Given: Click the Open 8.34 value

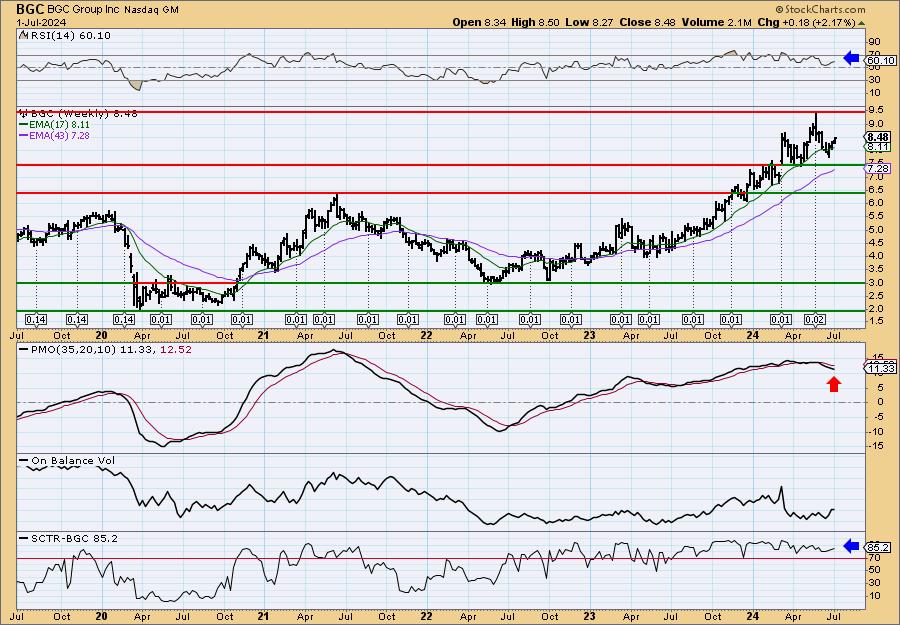Looking at the screenshot, I should tap(480, 22).
